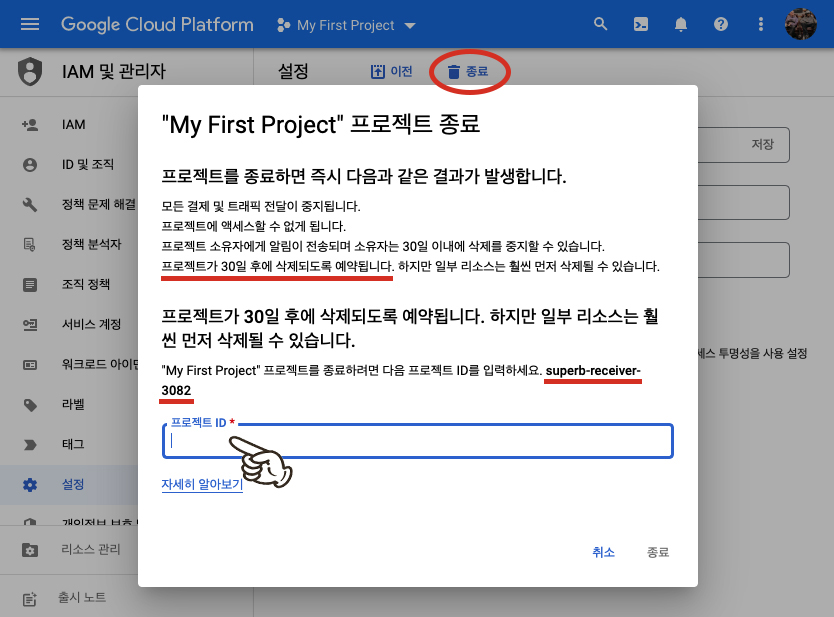Activate the Cloud Shell terminal icon
Viewport: 834px width, 617px height.
(641, 24)
